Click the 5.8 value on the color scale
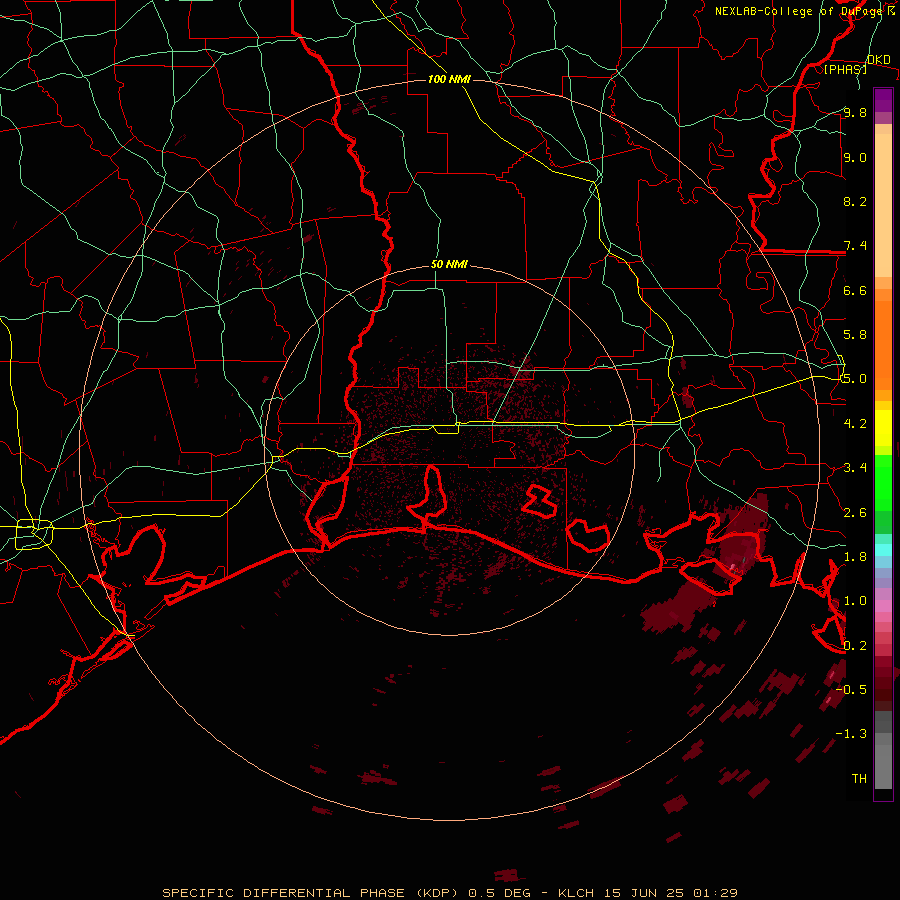This screenshot has width=900, height=900. pyautogui.click(x=855, y=335)
